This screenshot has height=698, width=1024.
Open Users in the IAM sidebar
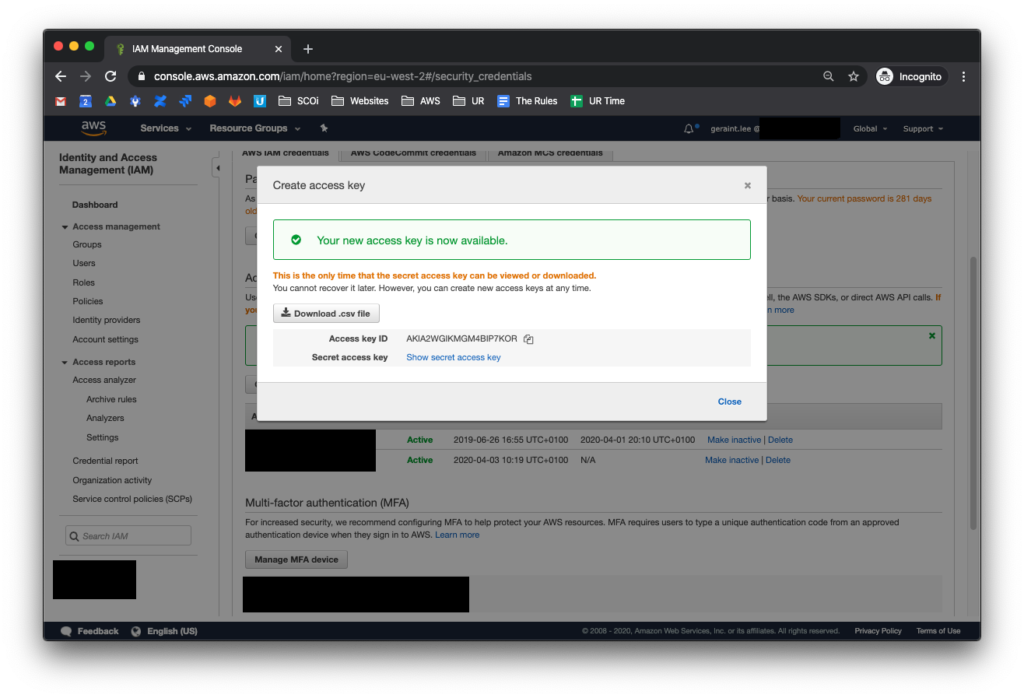84,263
